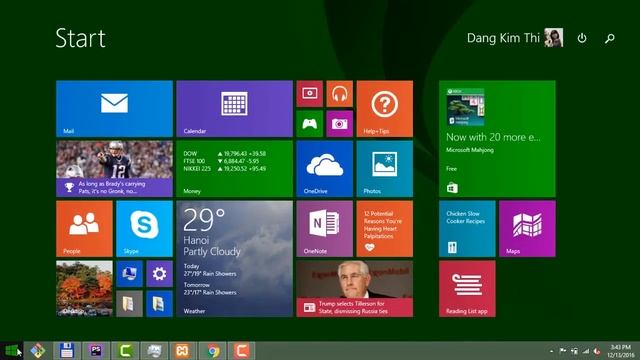Image resolution: width=640 pixels, height=360 pixels.
Task: Open the Xbox Games controller tile
Action: point(309,124)
